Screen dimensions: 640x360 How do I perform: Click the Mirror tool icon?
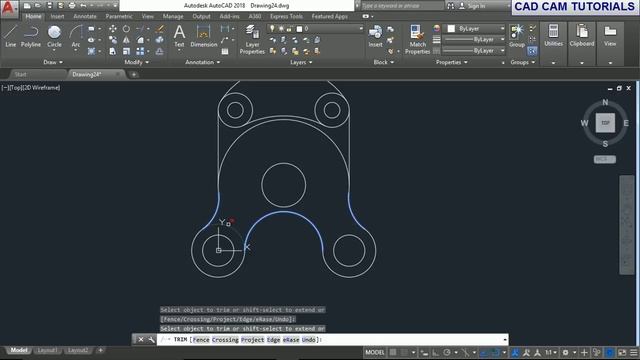click(x=127, y=40)
